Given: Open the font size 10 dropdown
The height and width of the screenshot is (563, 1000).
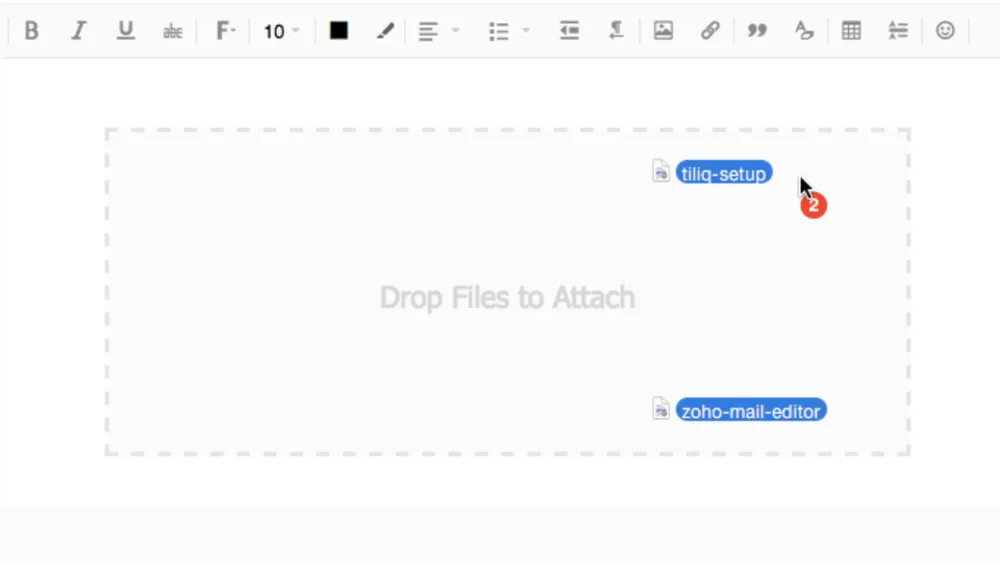Looking at the screenshot, I should (281, 31).
